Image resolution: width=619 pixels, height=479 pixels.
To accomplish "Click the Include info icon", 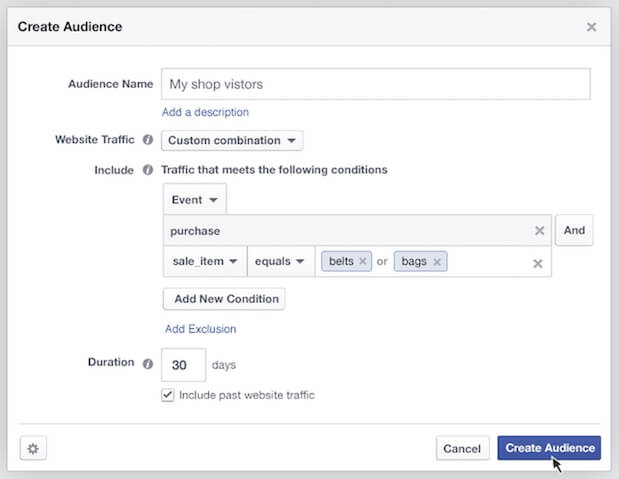I will point(147,170).
